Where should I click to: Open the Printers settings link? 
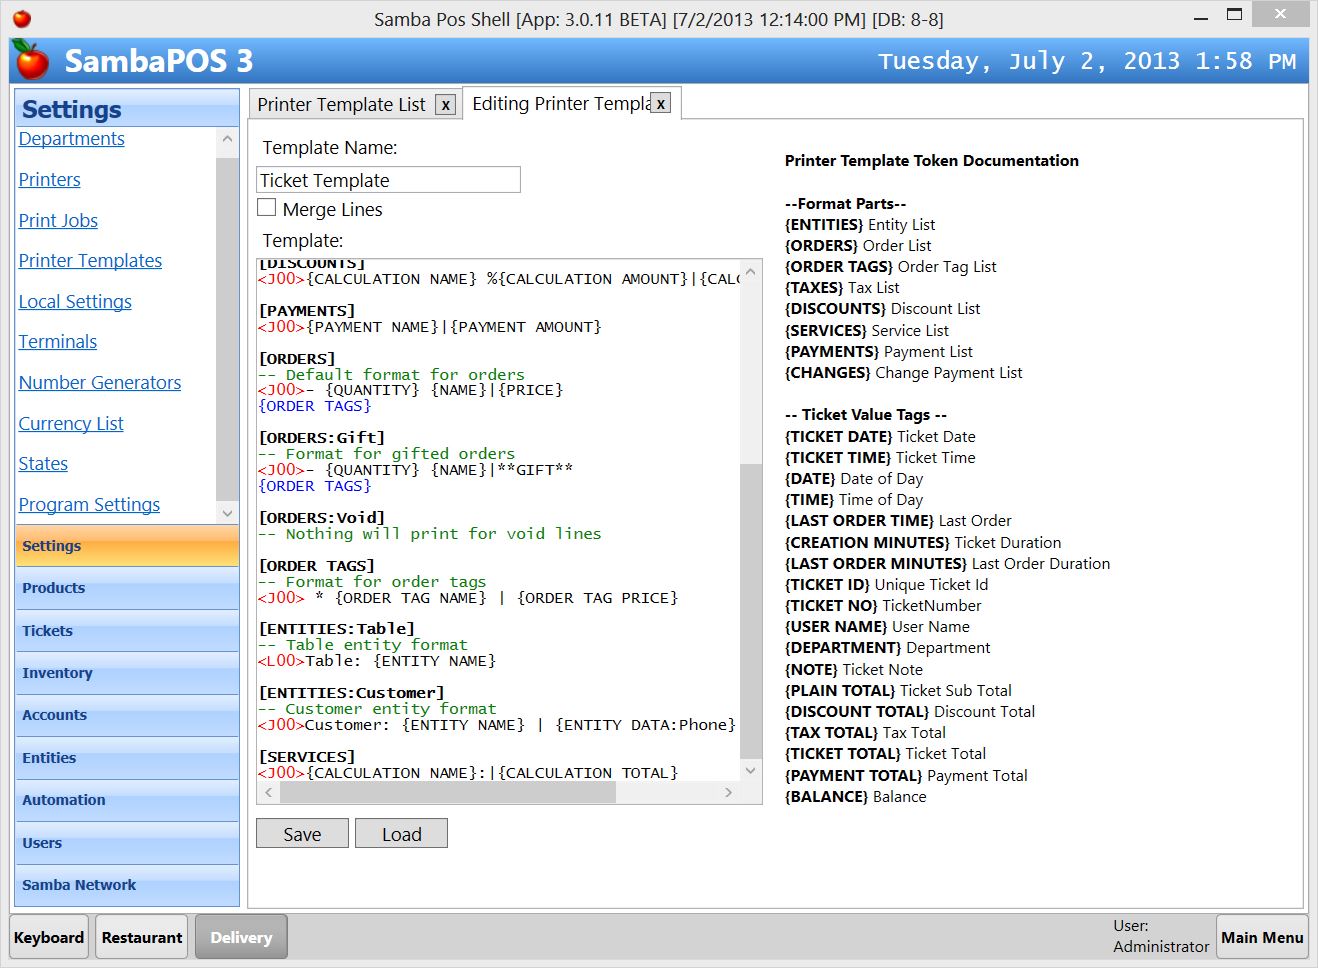tap(49, 180)
